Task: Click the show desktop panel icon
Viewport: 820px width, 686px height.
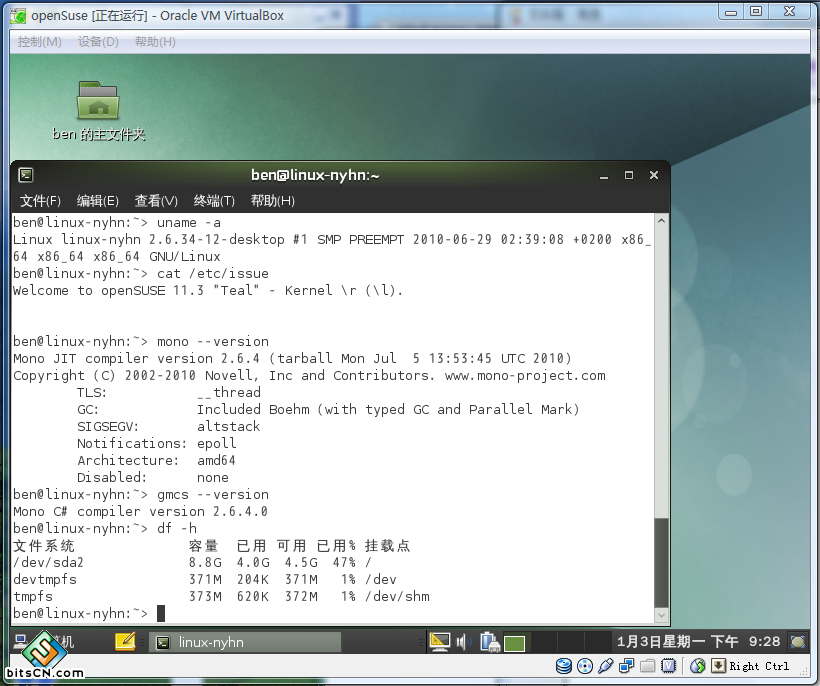Action: 798,642
